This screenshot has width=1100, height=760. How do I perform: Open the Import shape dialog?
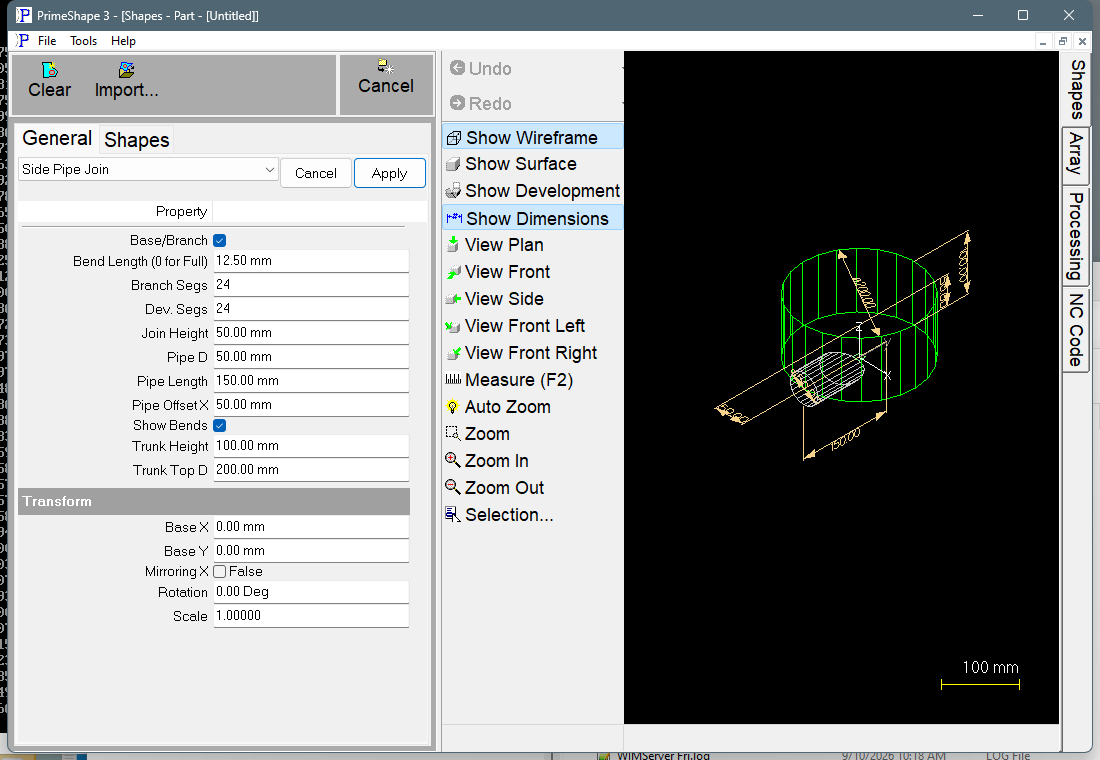click(126, 81)
